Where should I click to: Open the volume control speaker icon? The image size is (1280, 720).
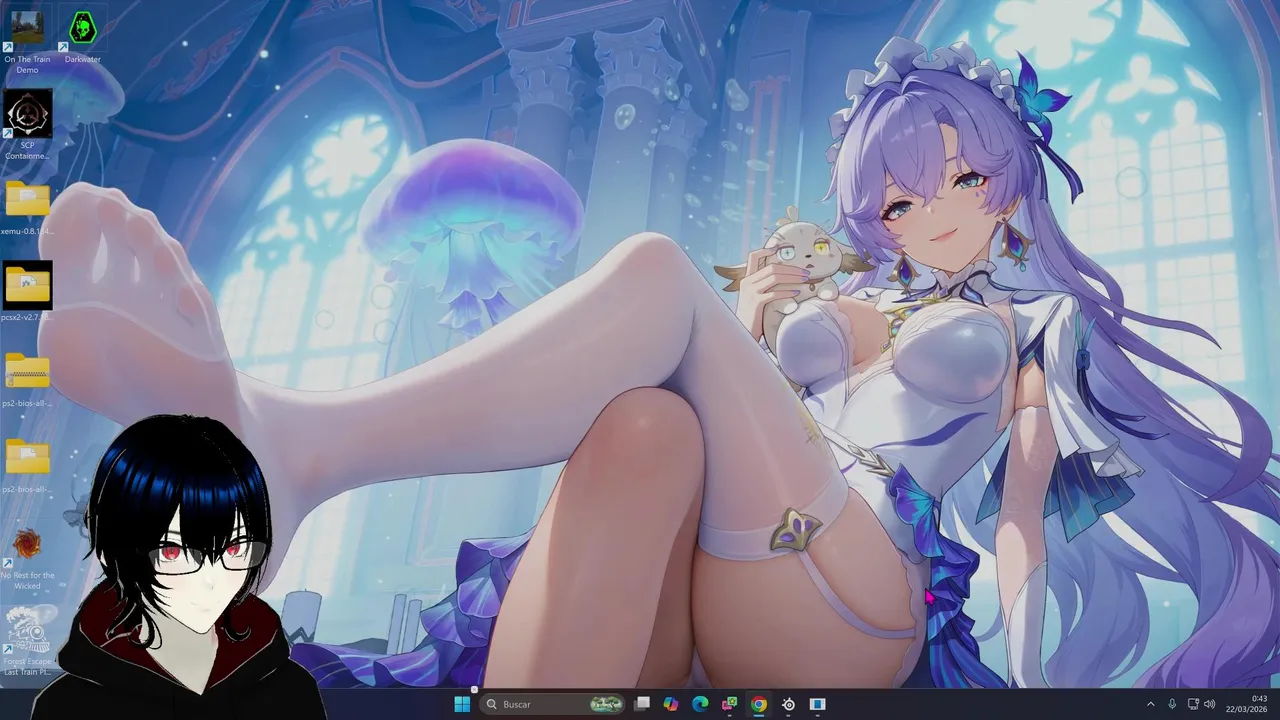[1209, 704]
